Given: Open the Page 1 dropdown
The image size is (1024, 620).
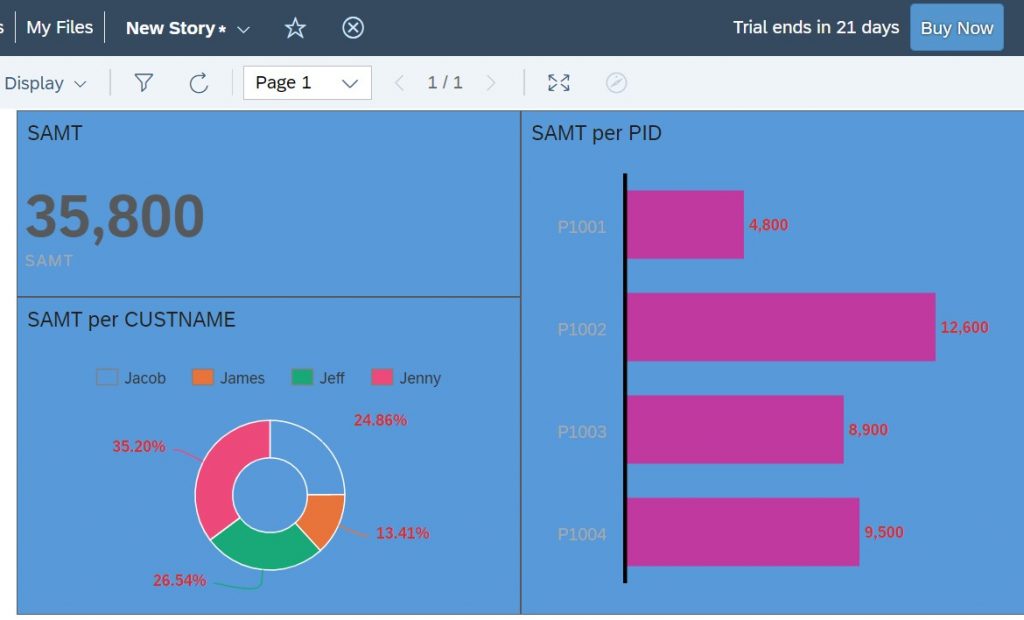Looking at the screenshot, I should 307,83.
